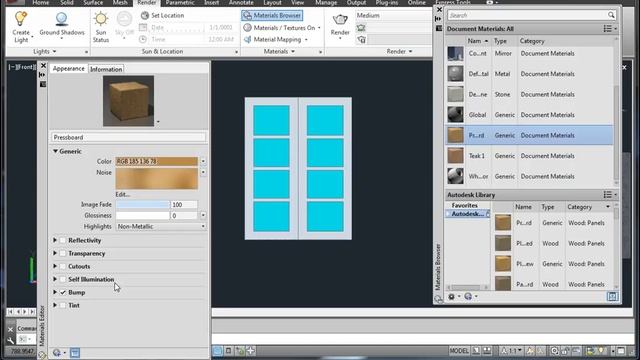The image size is (640, 360).
Task: Open the Manage ribbon tab
Action: (326, 2)
